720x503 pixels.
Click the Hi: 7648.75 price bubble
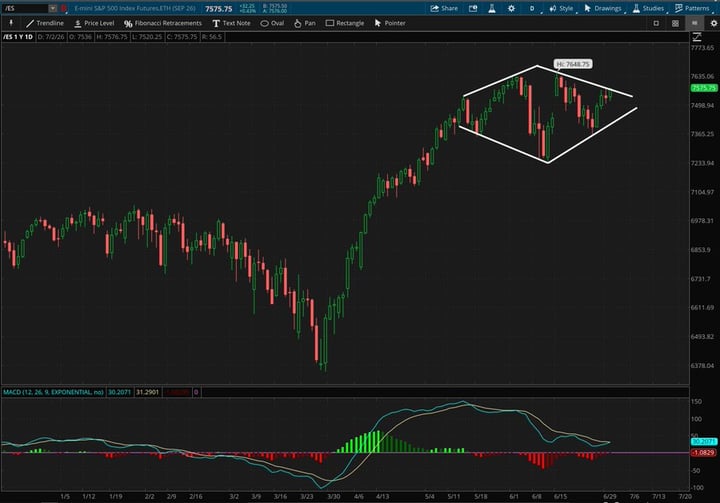[573, 64]
